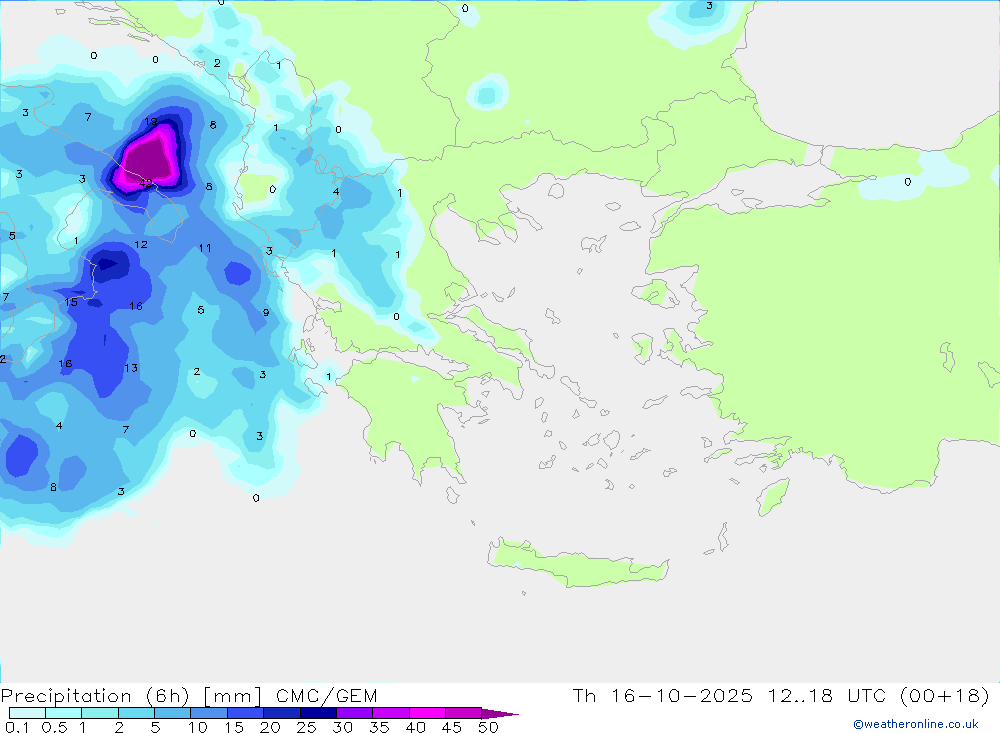Viewport: 1000px width, 733px height.
Task: Pick the 5–10 mm legend color swatch
Action: pos(172,713)
